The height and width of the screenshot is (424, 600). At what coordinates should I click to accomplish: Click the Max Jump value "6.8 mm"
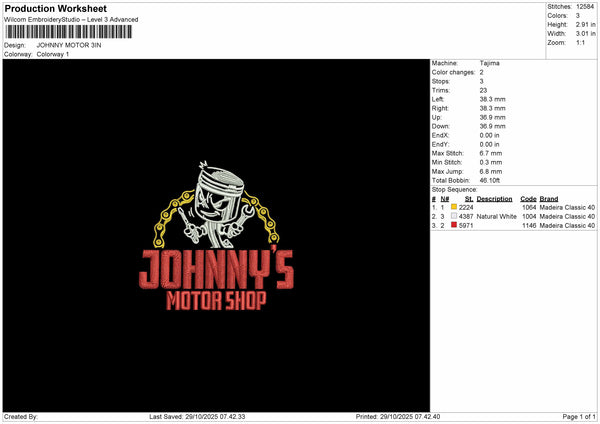coord(491,171)
